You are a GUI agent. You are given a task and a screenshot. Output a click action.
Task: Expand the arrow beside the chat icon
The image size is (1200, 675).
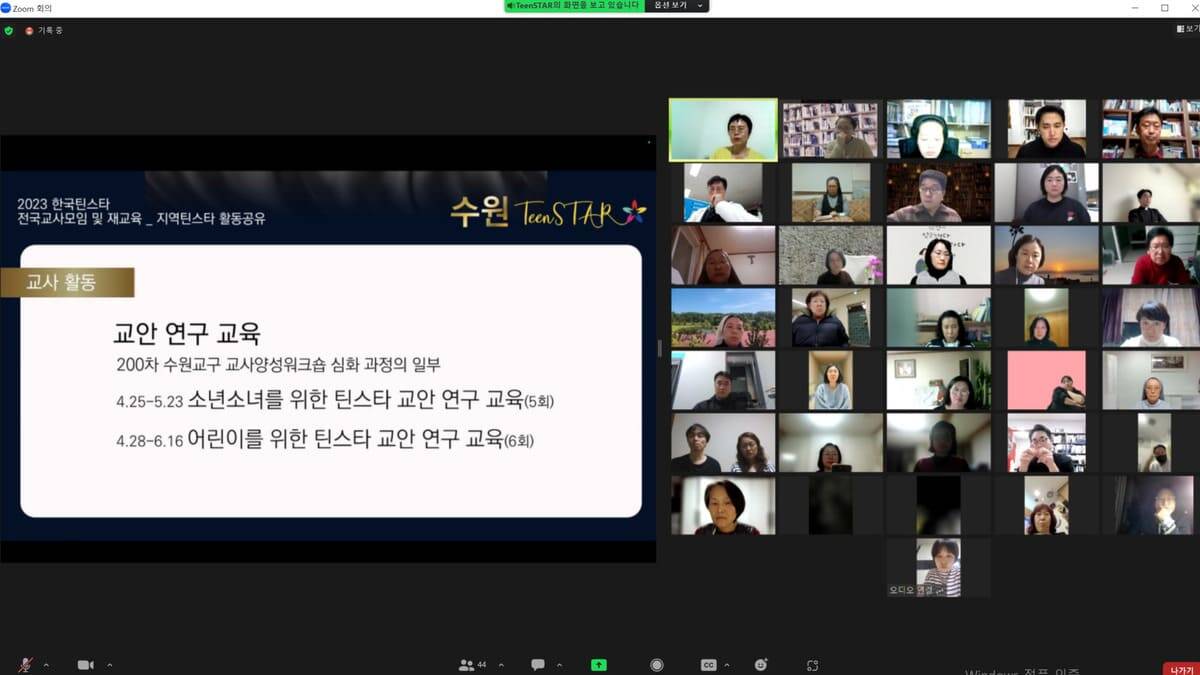[x=559, y=665]
